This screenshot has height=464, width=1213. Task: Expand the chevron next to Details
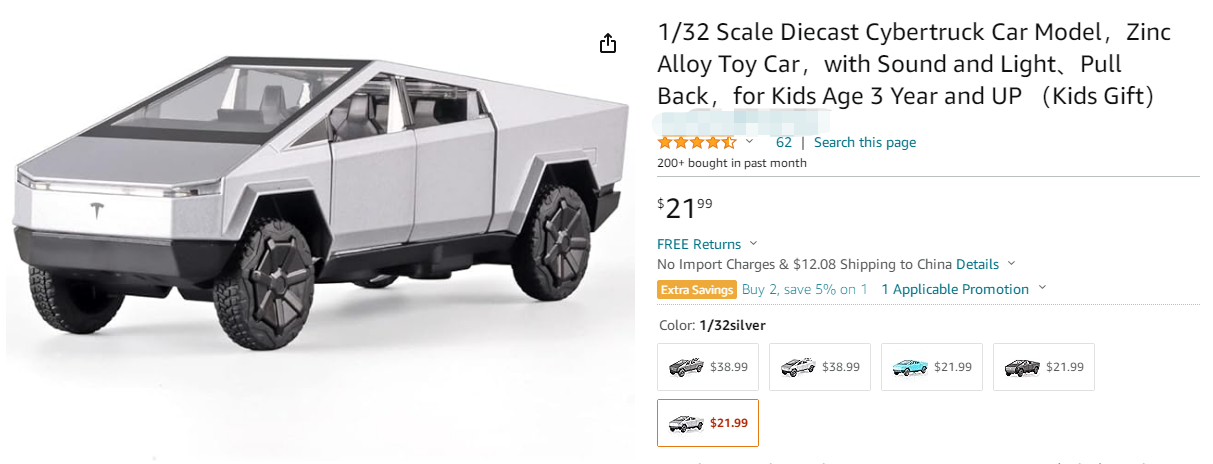[x=1011, y=264]
